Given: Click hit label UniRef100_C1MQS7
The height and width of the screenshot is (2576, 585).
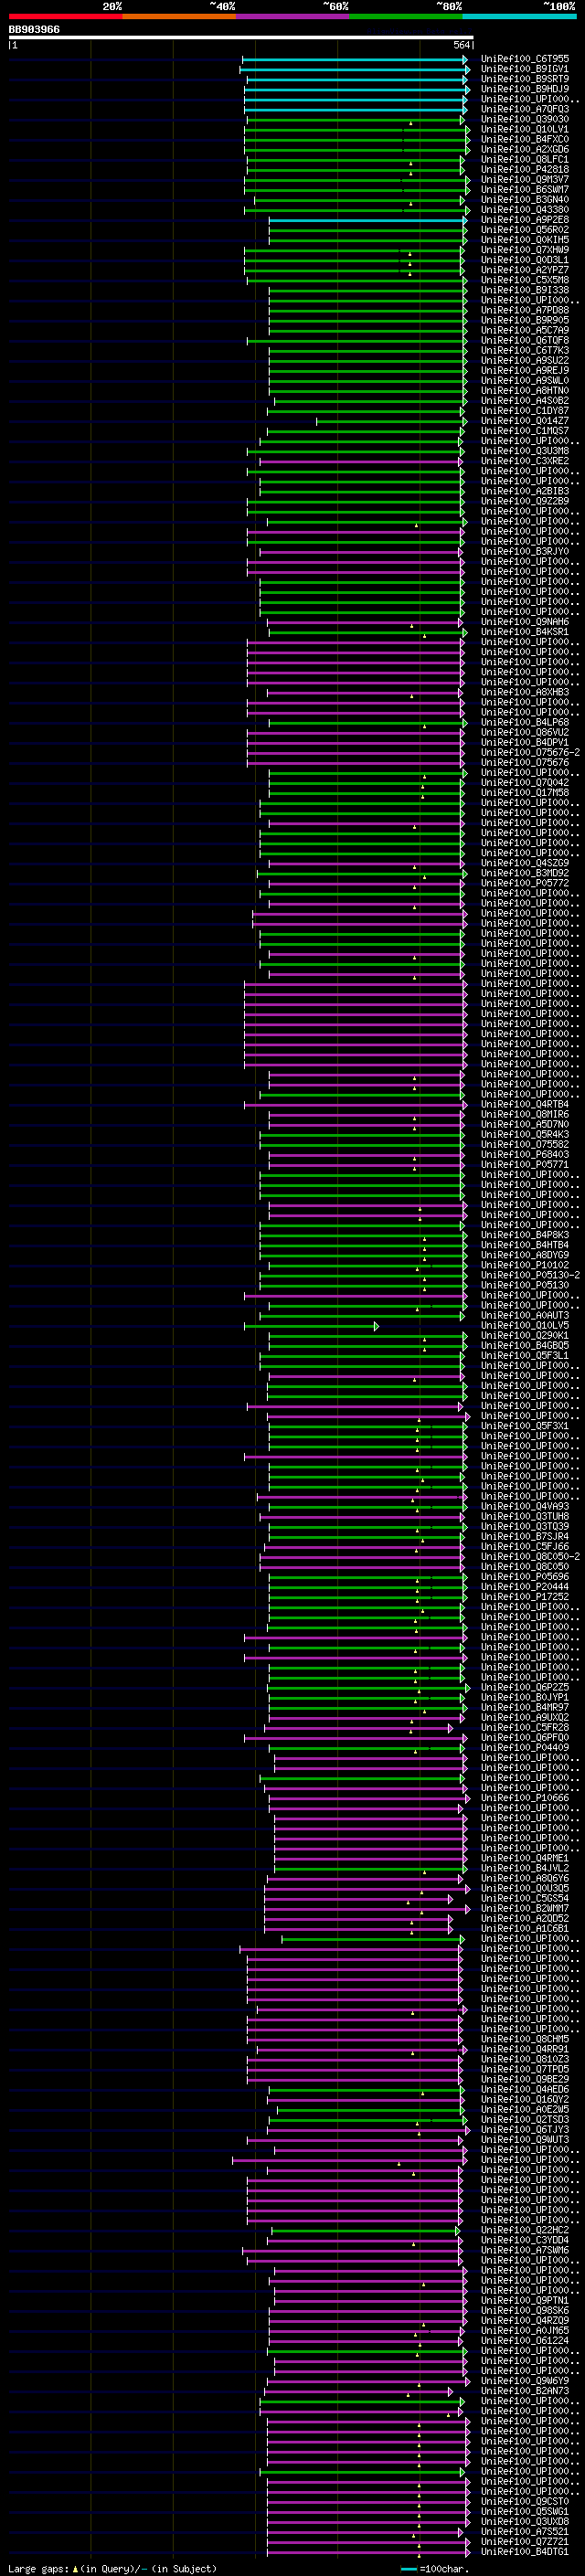Looking at the screenshot, I should [x=525, y=430].
